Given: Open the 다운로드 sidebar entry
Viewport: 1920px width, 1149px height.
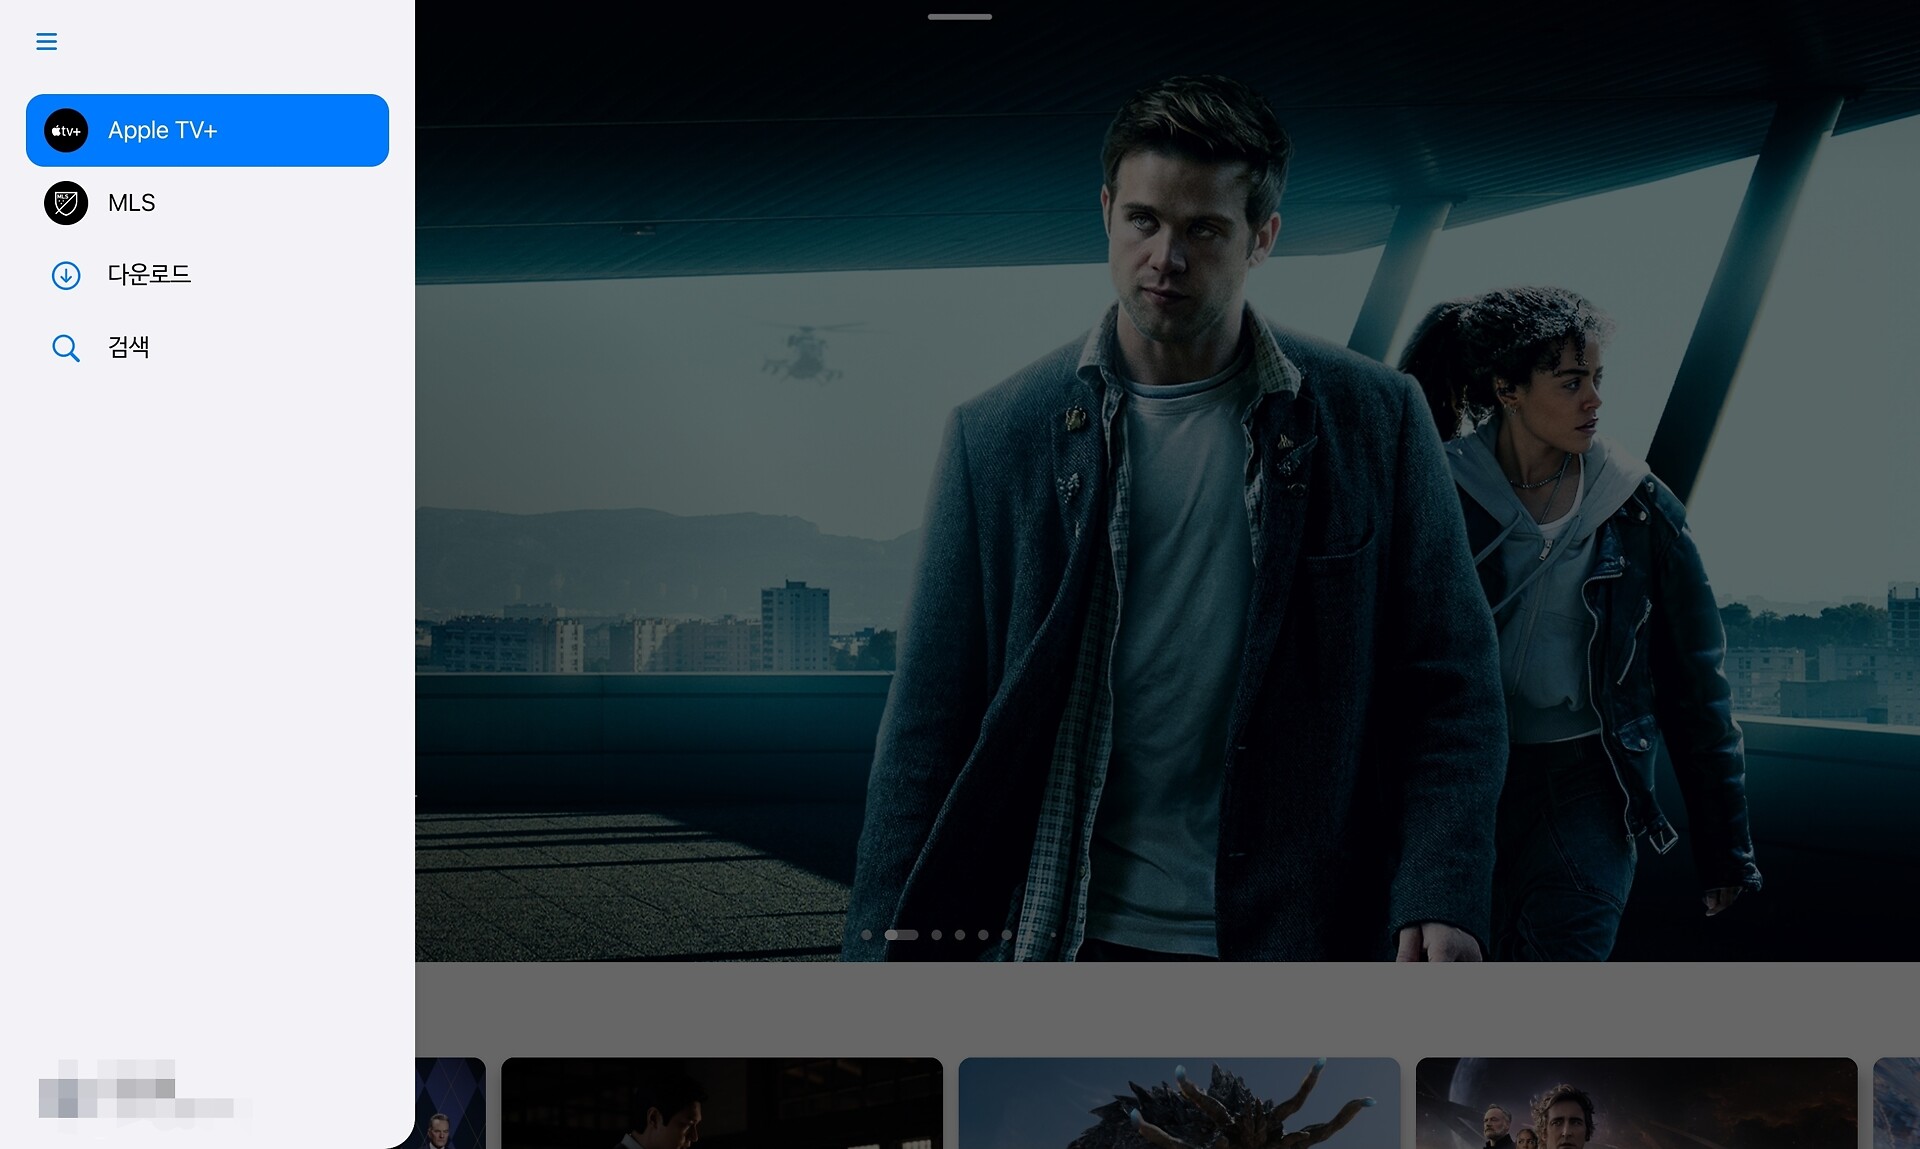Looking at the screenshot, I should click(x=149, y=275).
